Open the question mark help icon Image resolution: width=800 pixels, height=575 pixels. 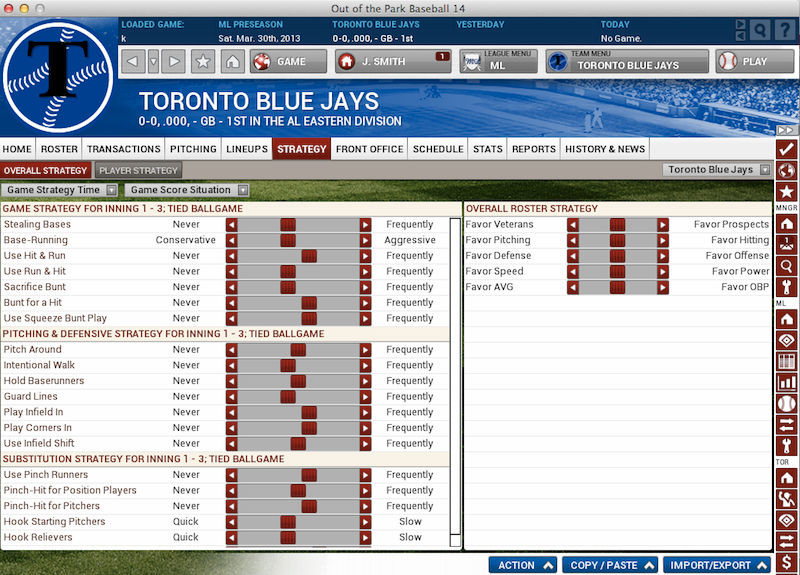point(785,31)
